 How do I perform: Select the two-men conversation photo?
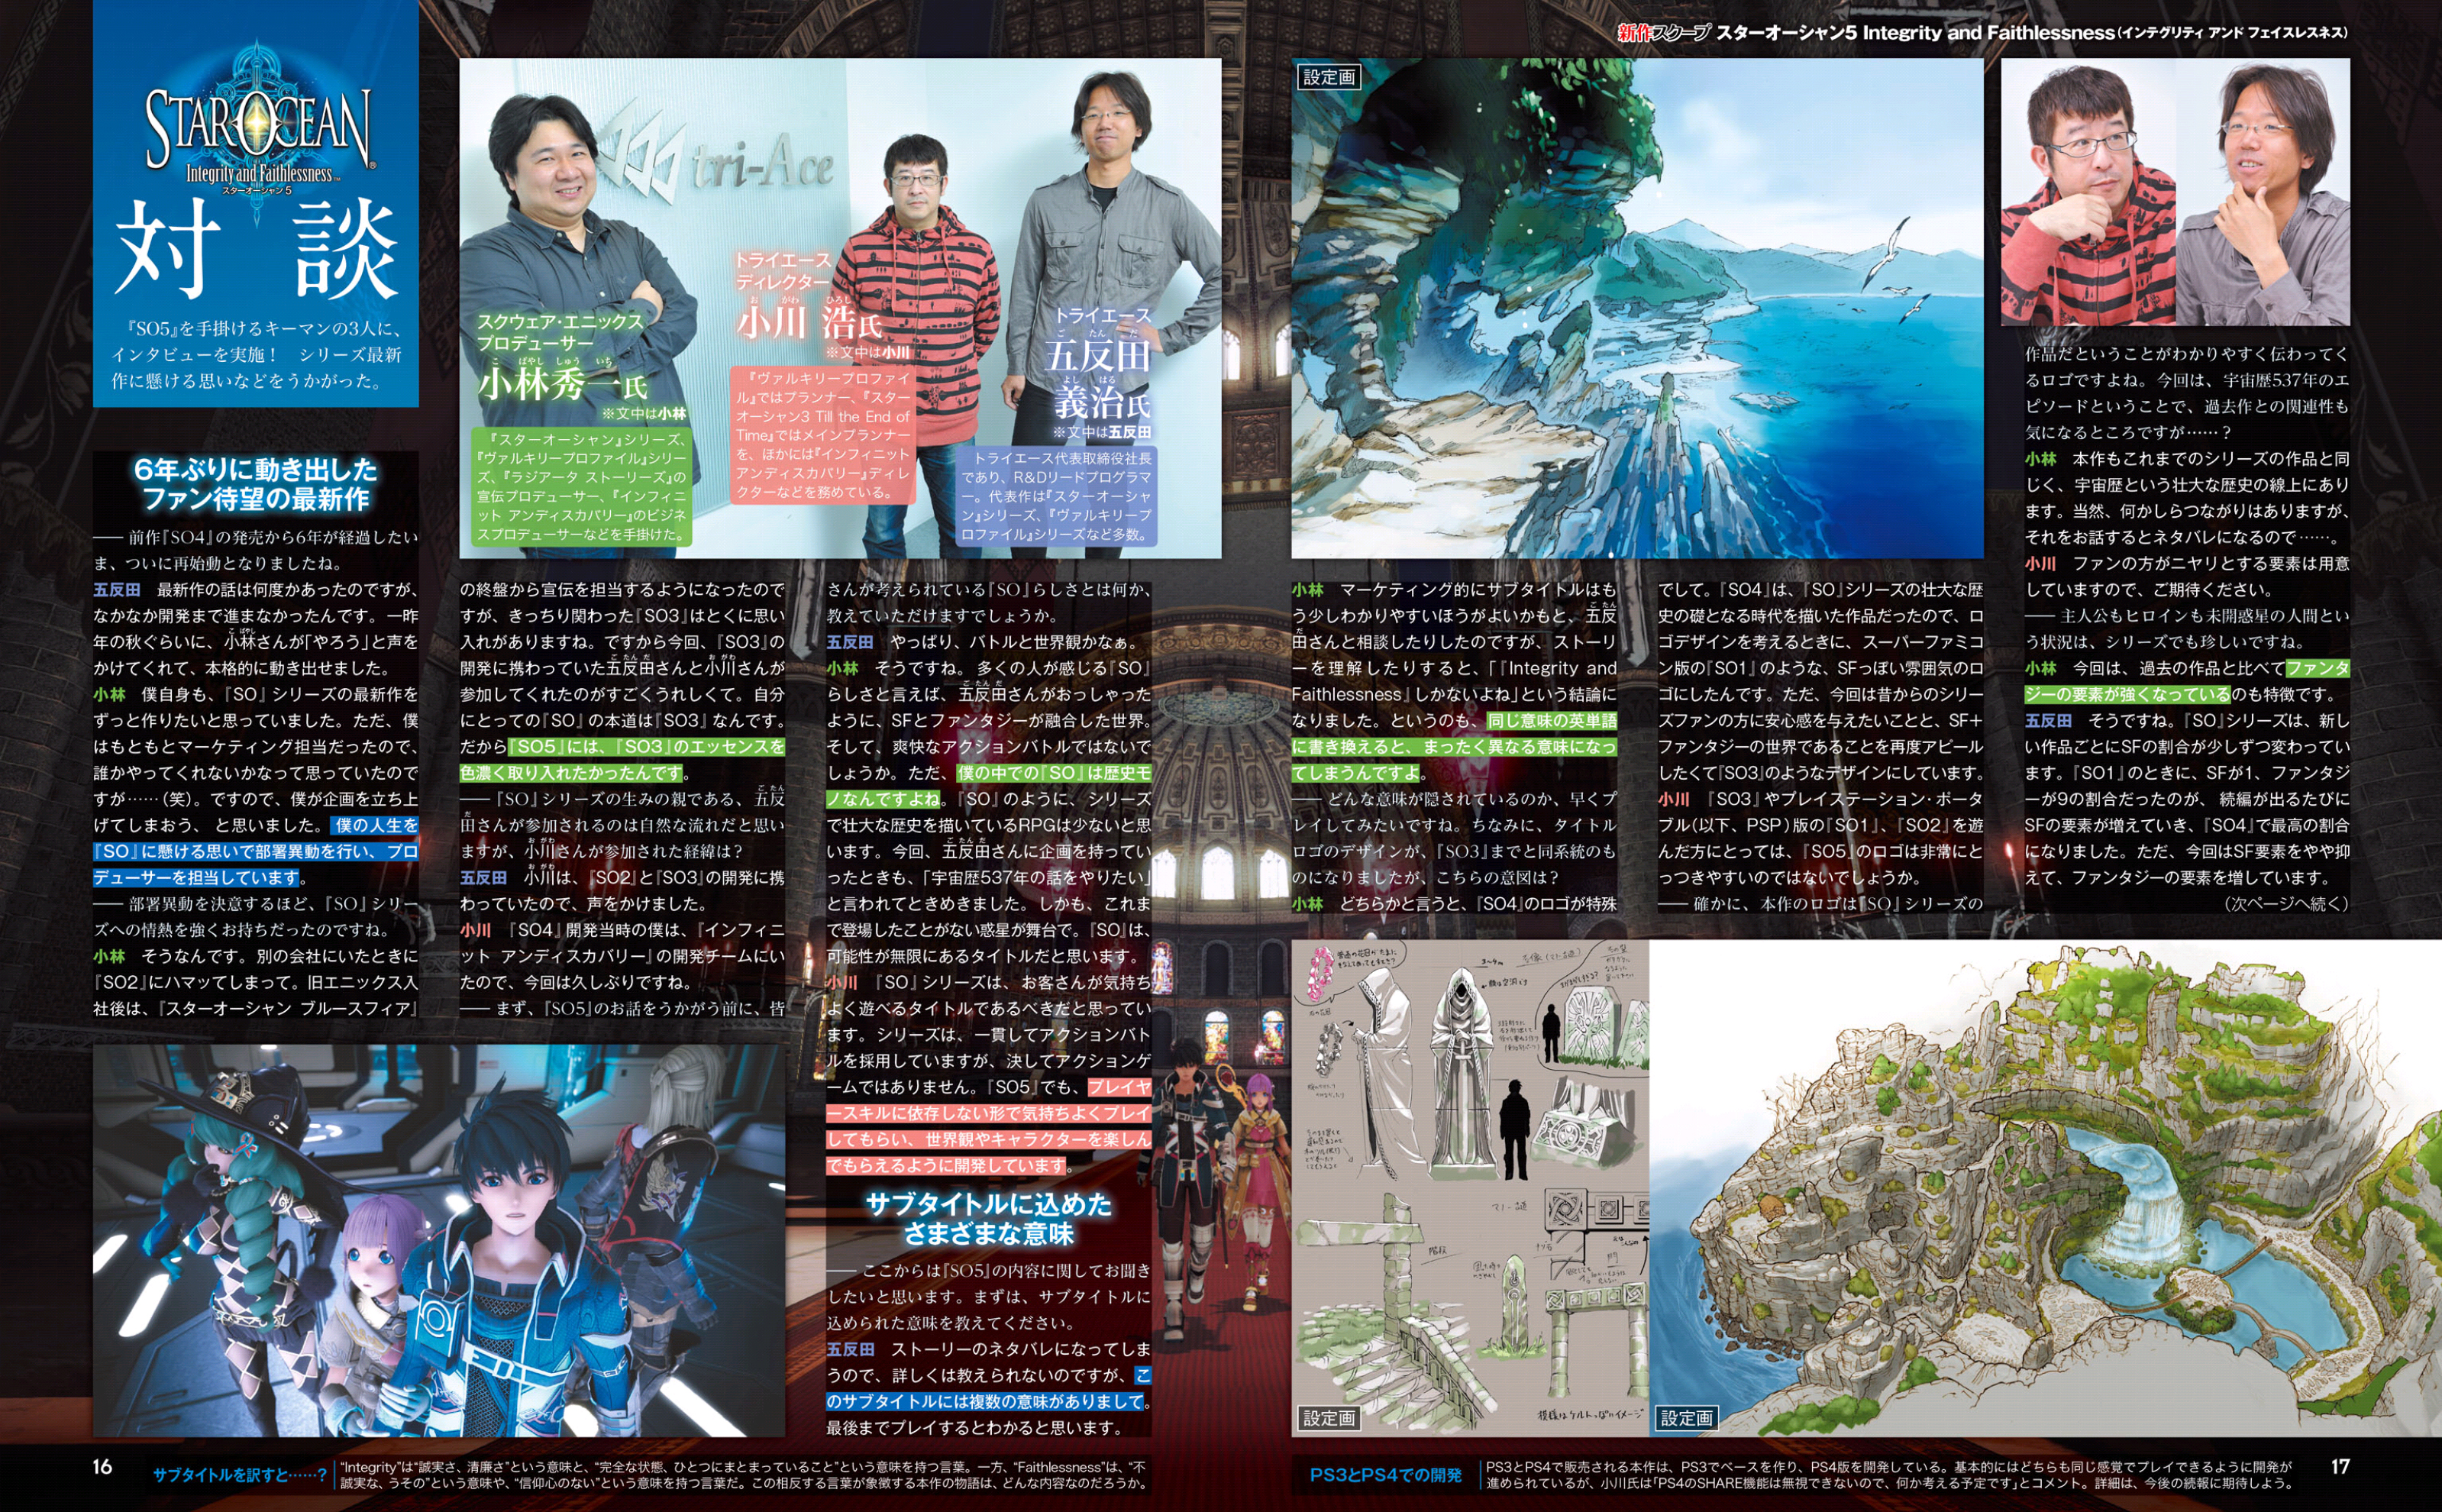(x=2174, y=192)
